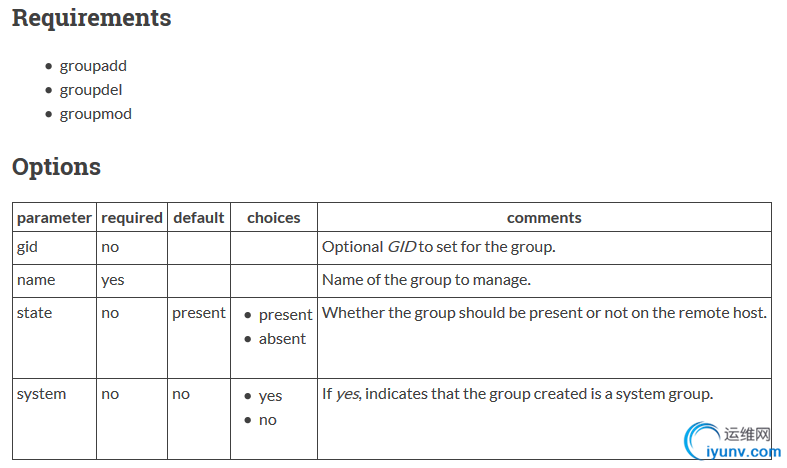Click the absent choice in state row

coord(282,339)
